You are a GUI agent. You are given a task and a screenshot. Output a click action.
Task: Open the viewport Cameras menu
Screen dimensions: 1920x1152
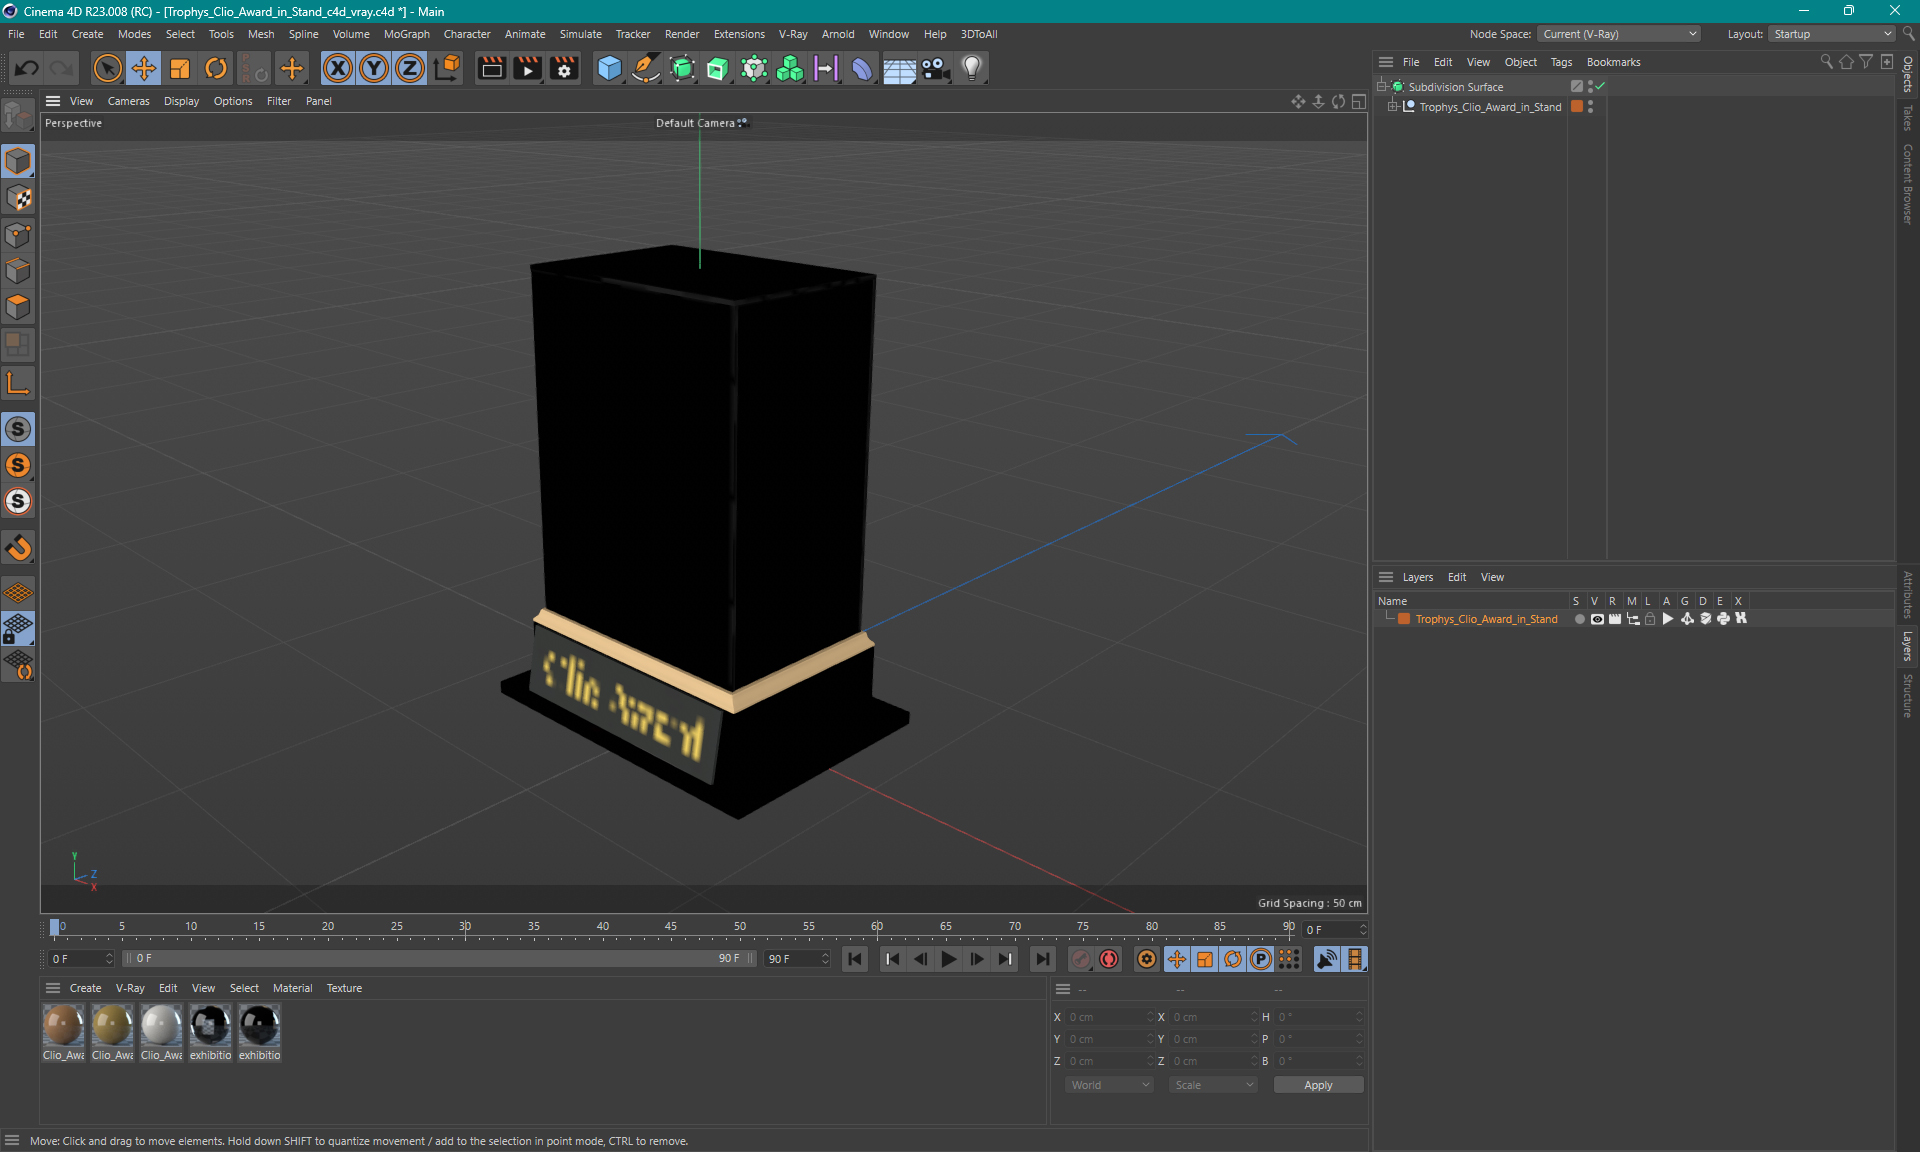pyautogui.click(x=128, y=101)
